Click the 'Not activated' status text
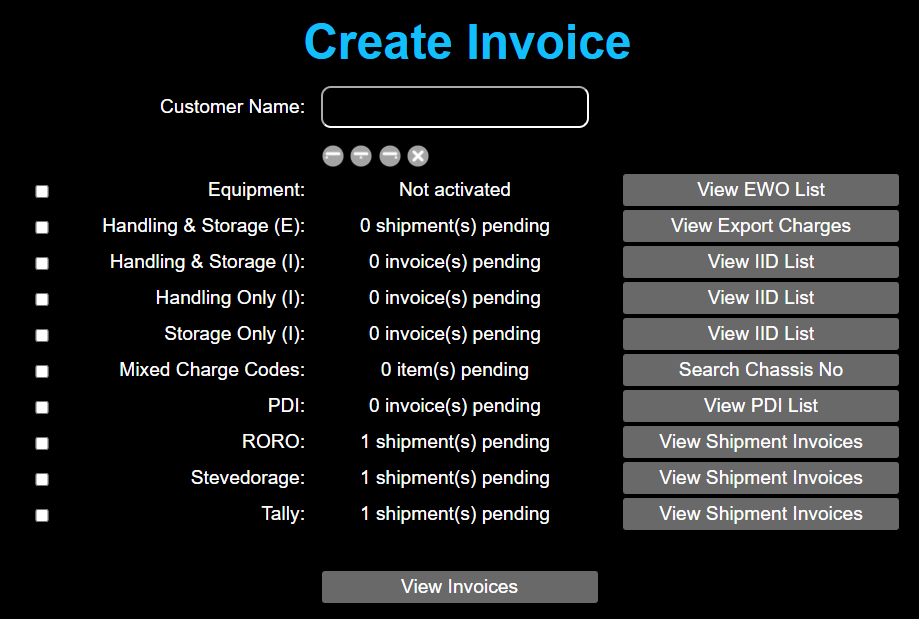Viewport: 919px width, 619px height. click(455, 190)
